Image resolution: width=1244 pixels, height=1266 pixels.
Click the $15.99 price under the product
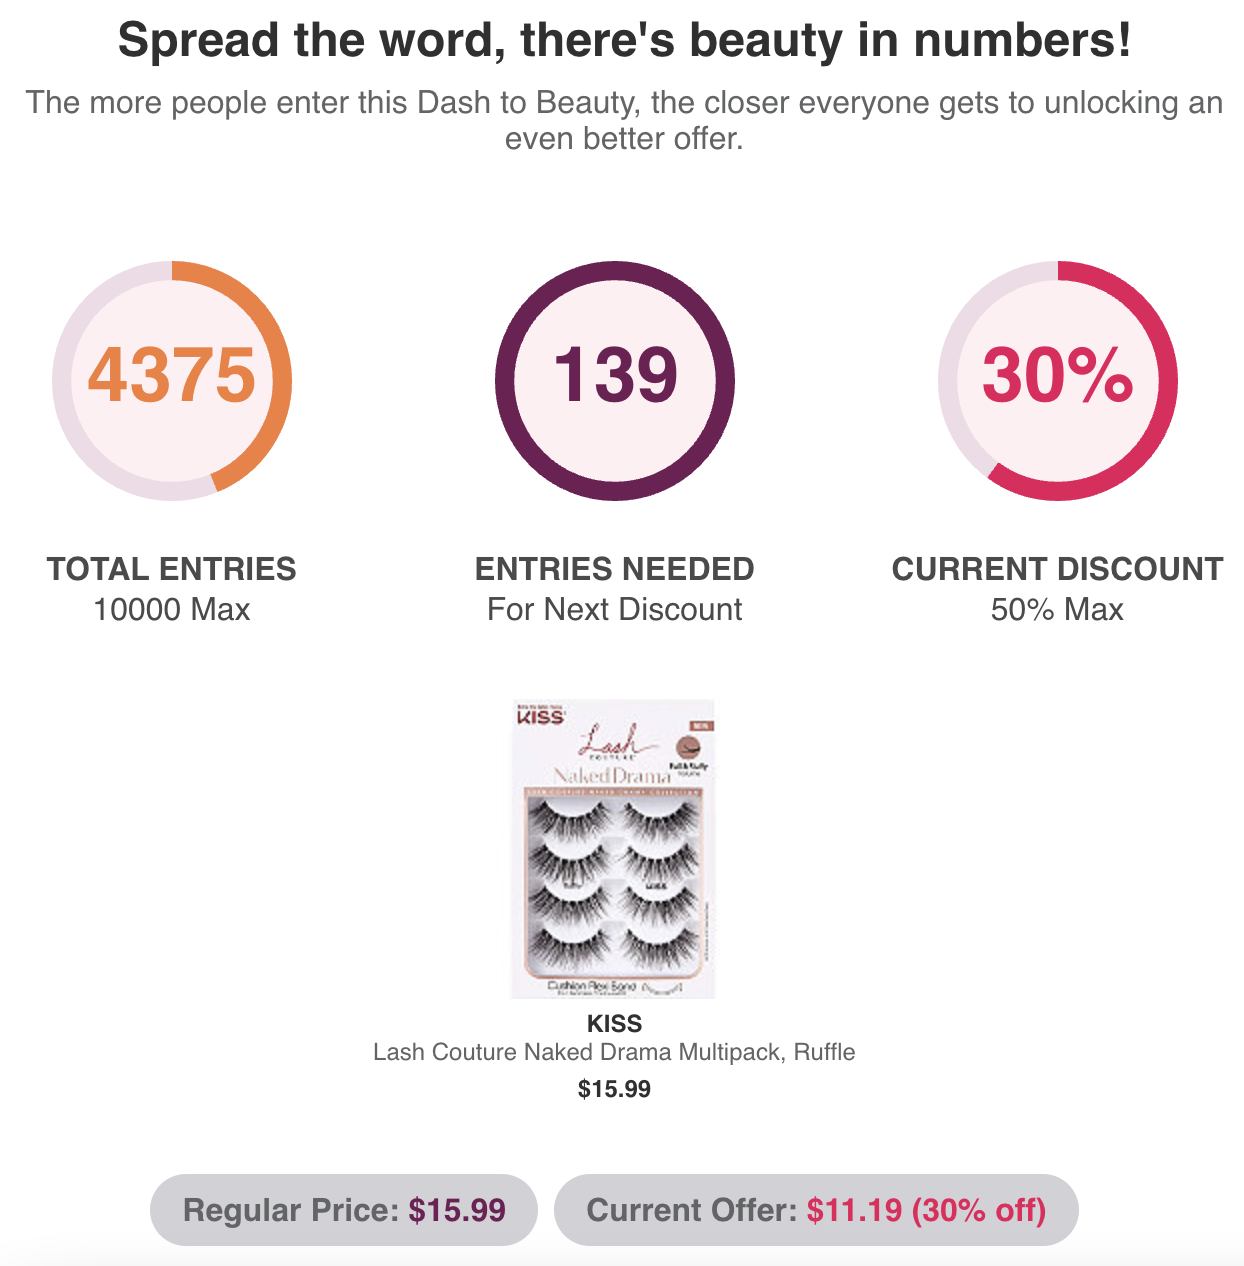(614, 1089)
